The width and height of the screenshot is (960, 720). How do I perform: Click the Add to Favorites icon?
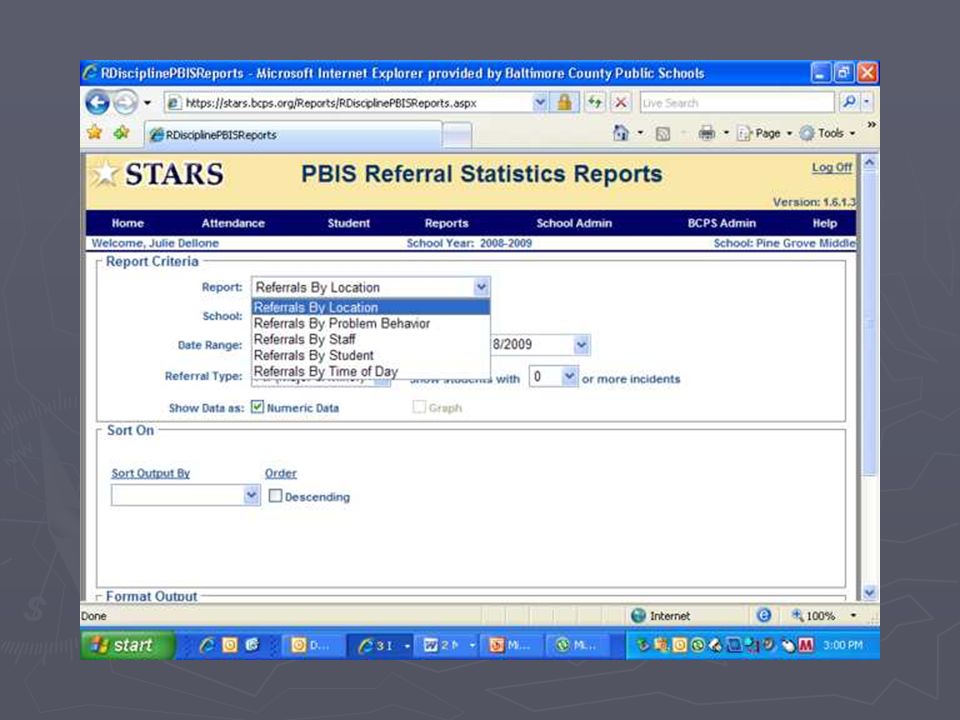click(121, 132)
